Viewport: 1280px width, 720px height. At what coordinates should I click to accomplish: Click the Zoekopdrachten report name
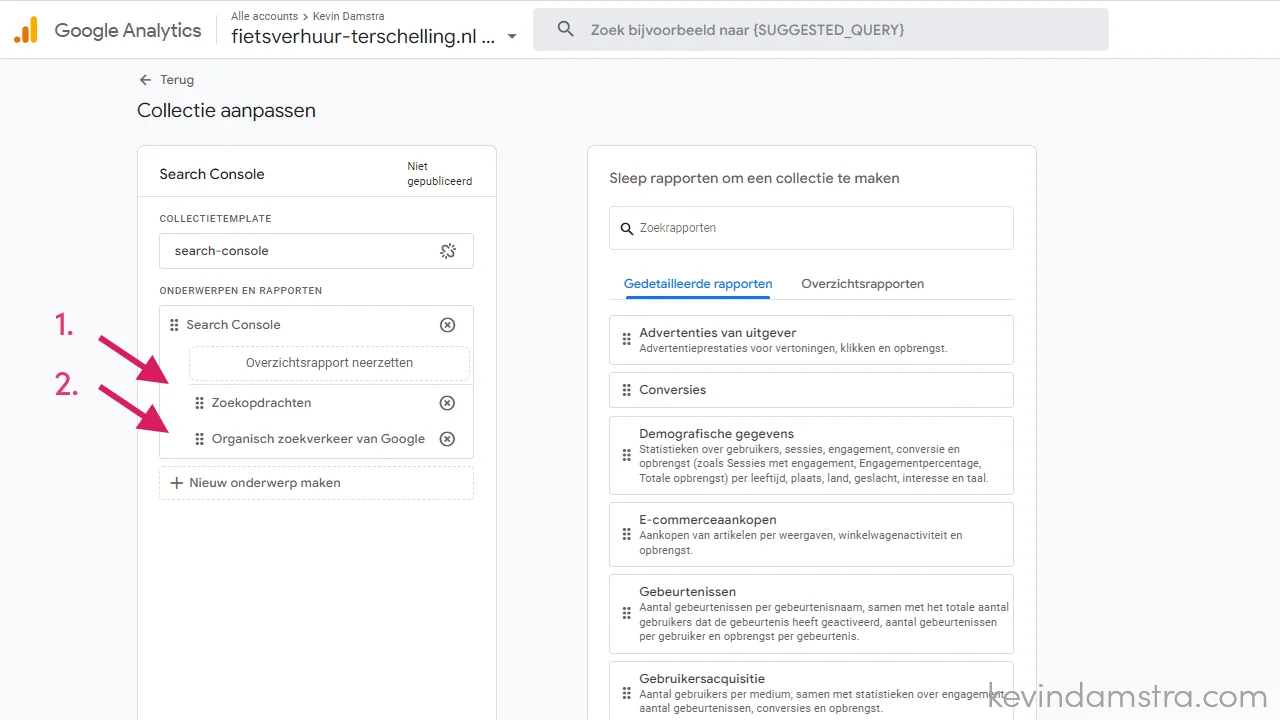(261, 403)
